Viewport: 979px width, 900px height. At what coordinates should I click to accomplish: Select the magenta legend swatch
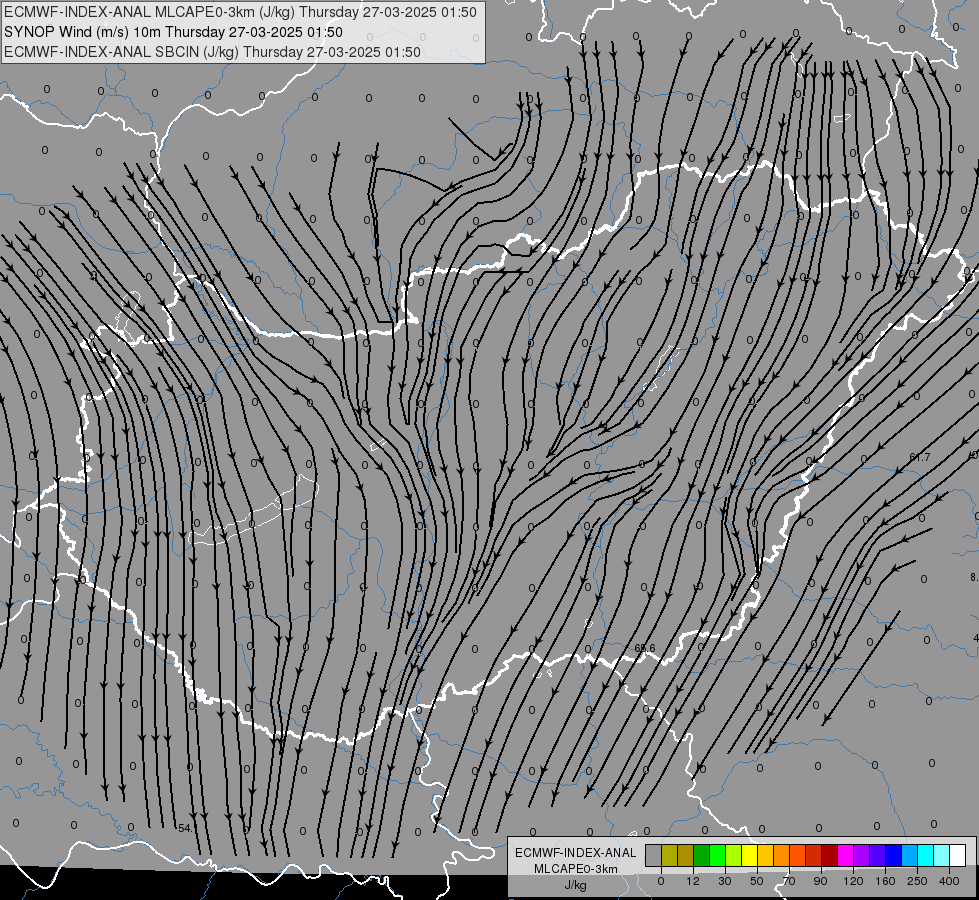pos(846,855)
